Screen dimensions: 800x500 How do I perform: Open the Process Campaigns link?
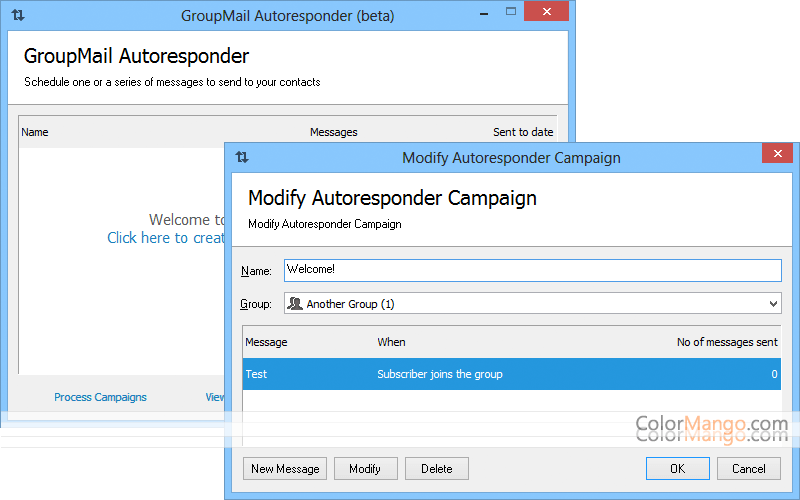click(100, 397)
